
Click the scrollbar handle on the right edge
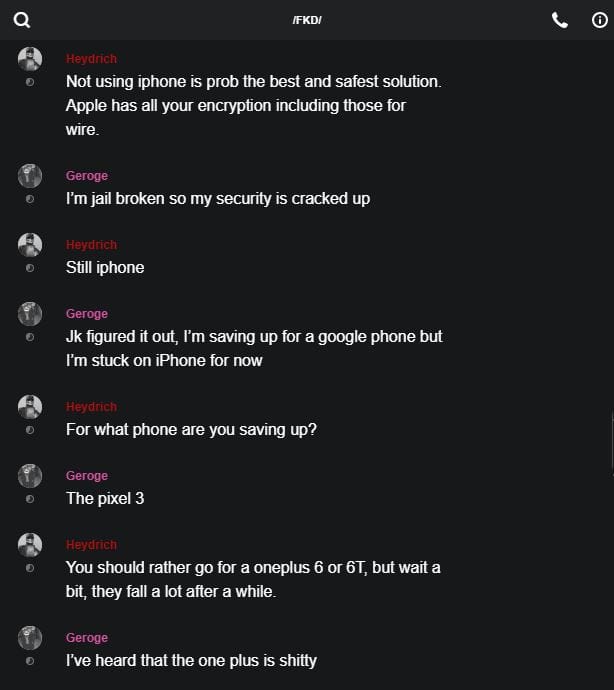point(612,442)
